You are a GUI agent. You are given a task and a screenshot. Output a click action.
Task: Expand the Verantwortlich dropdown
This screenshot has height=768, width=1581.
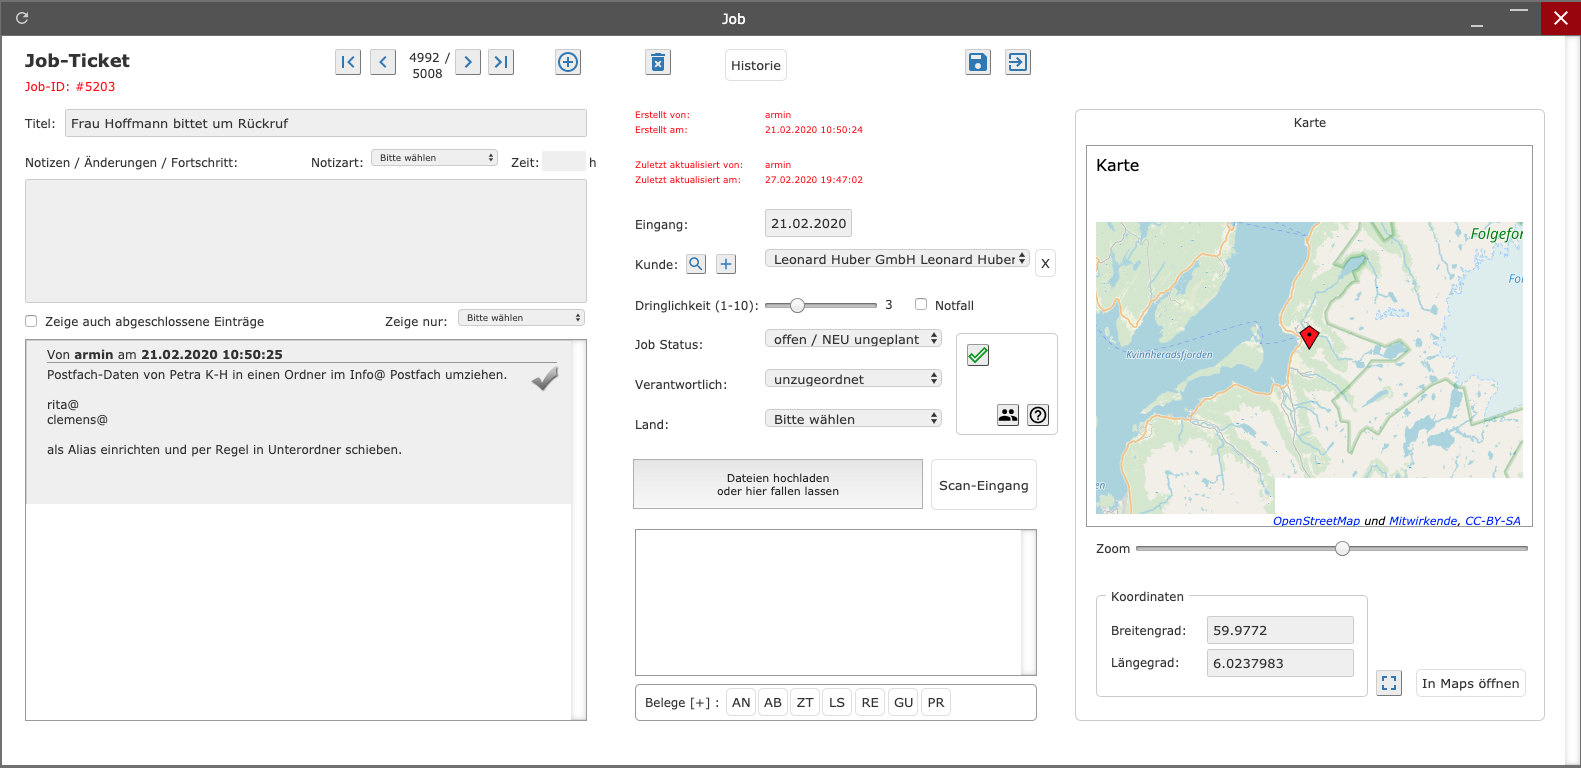[853, 379]
